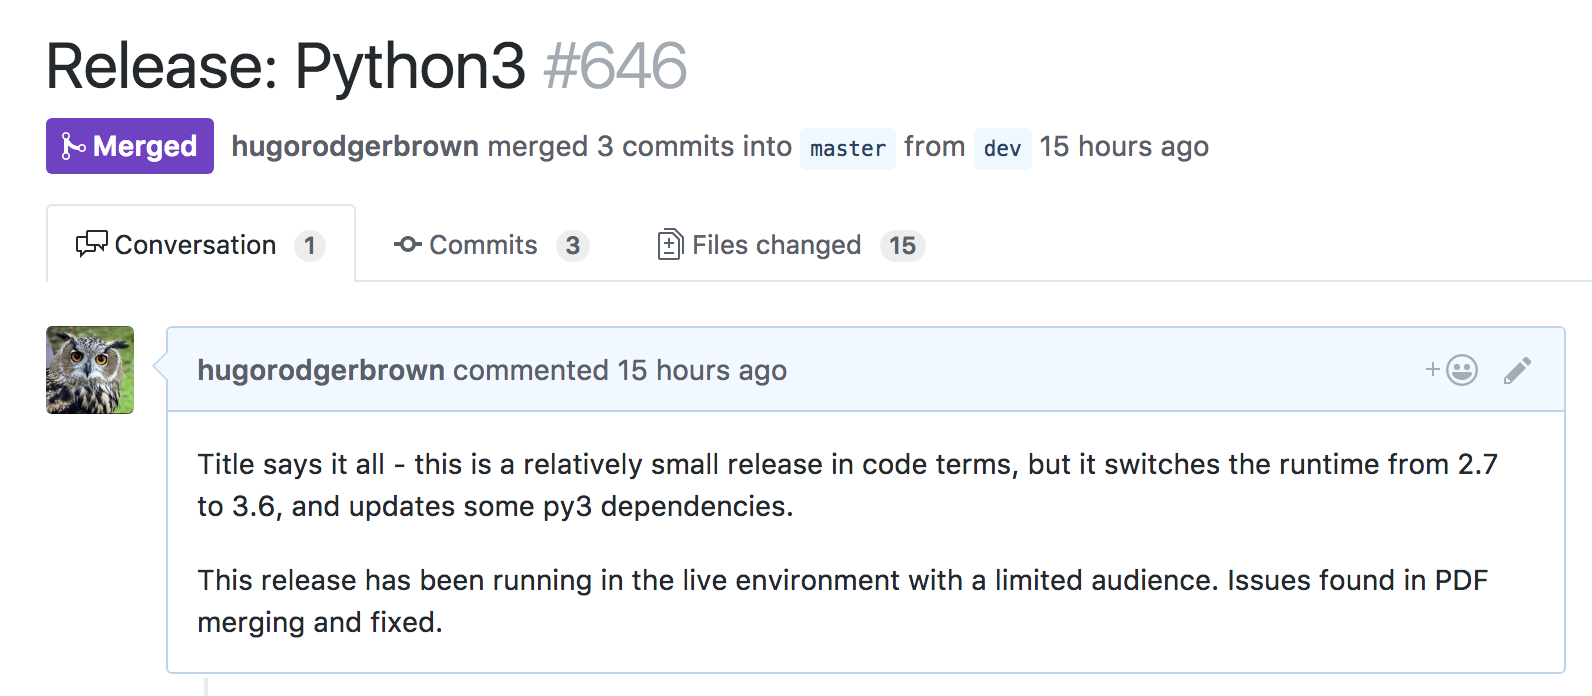Image resolution: width=1592 pixels, height=696 pixels.
Task: Open the Commits tab
Action: tap(483, 245)
